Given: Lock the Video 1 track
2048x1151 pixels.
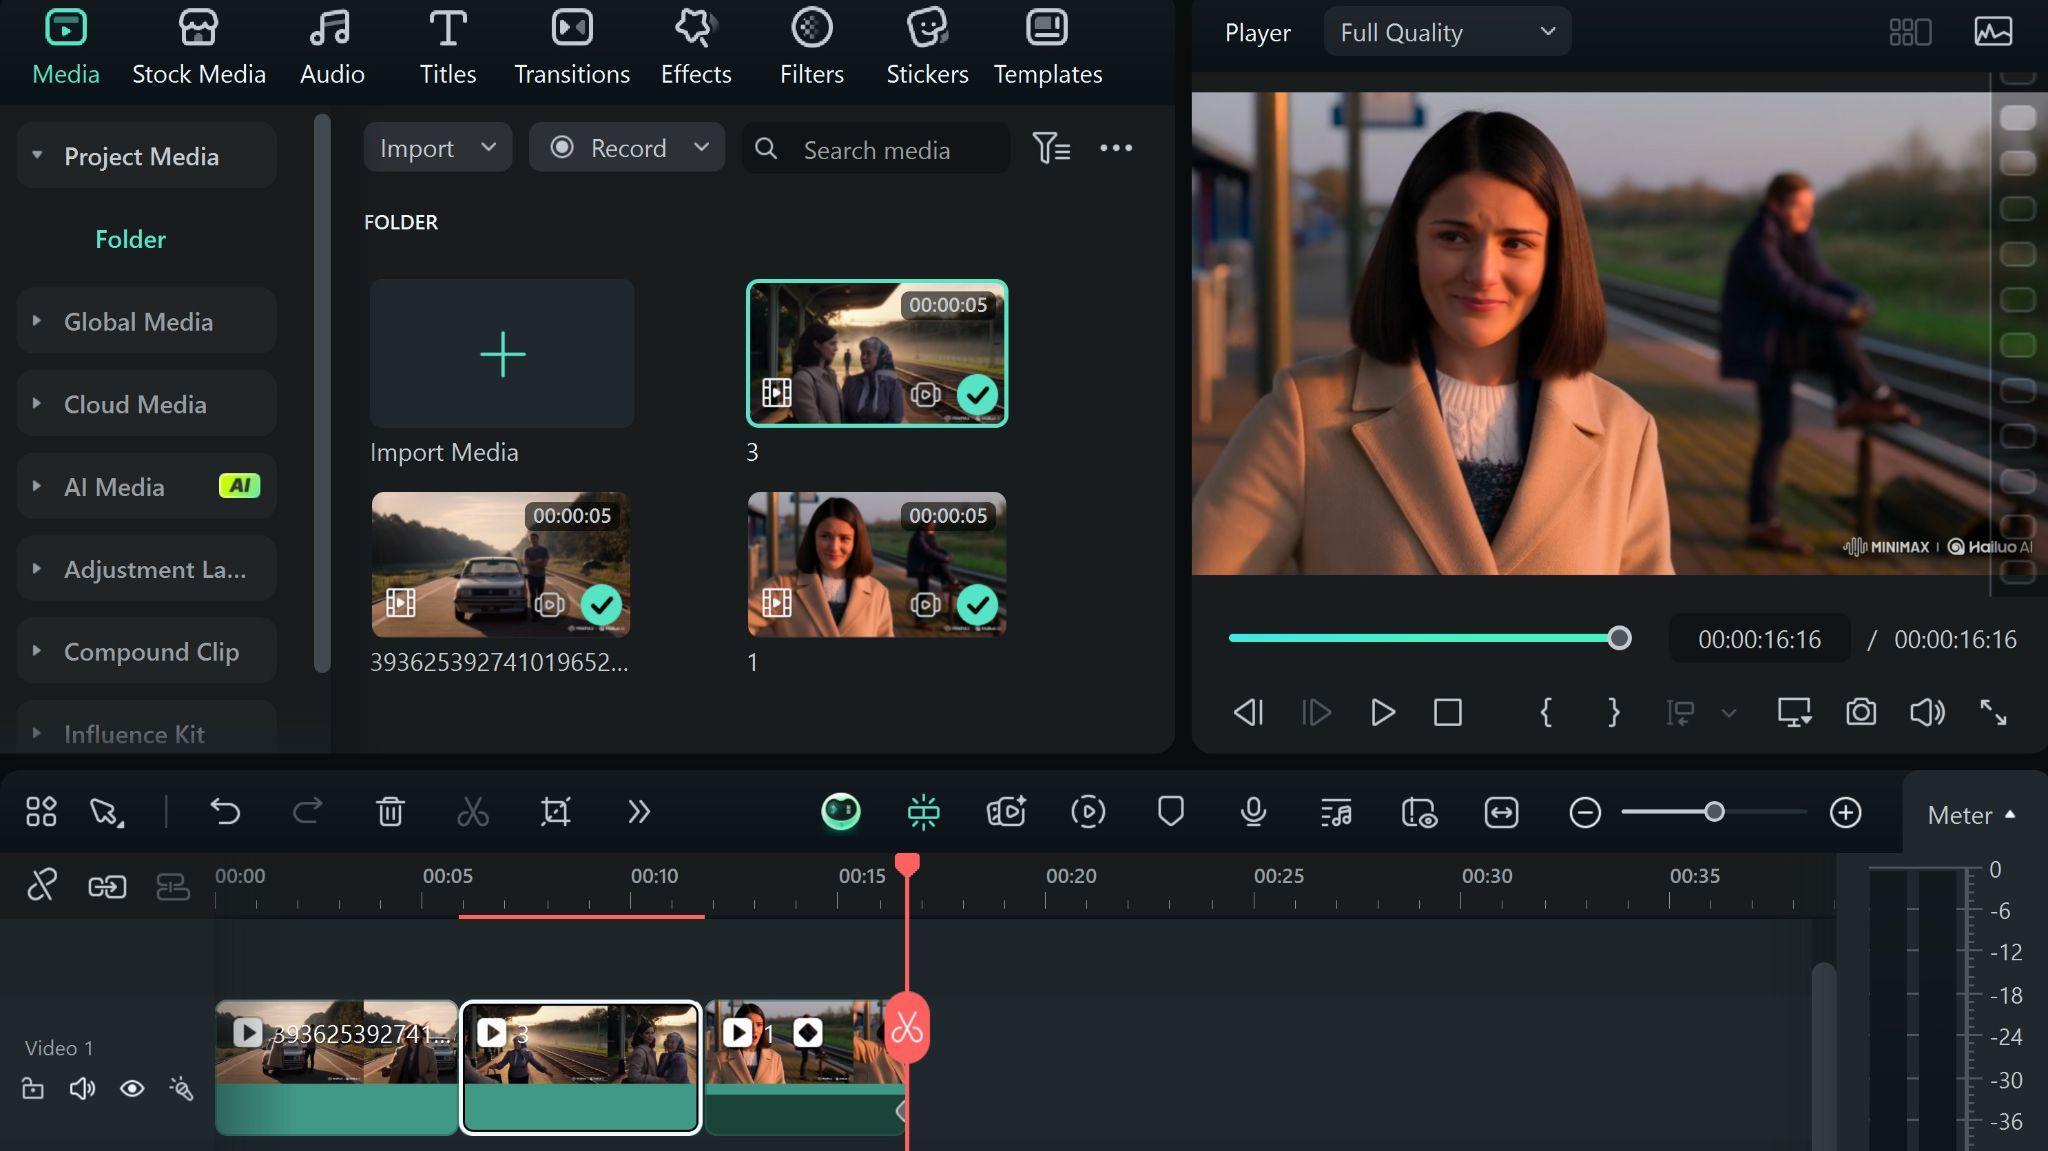Looking at the screenshot, I should click(33, 1088).
